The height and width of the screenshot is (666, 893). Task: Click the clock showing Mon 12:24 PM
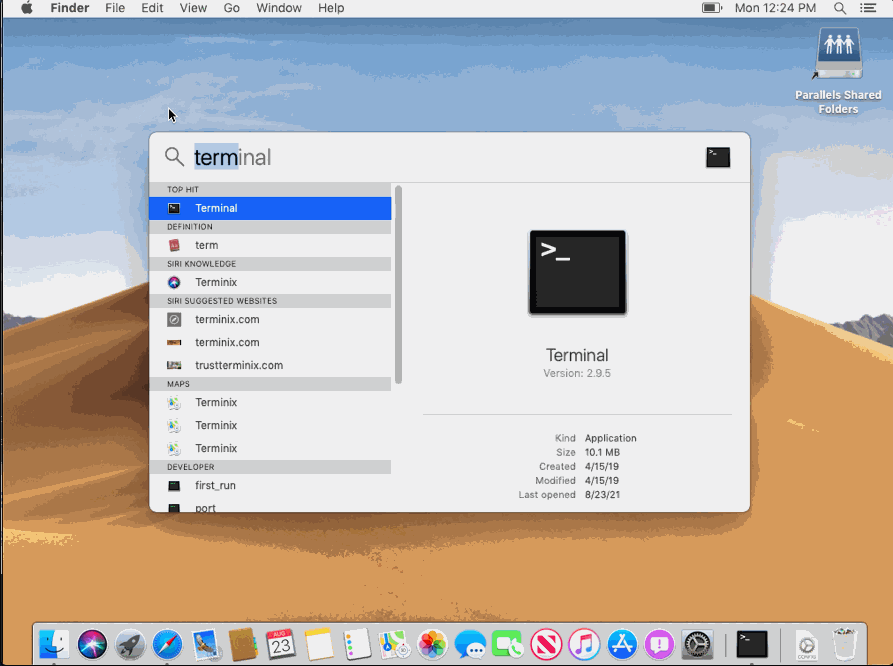click(x=775, y=8)
